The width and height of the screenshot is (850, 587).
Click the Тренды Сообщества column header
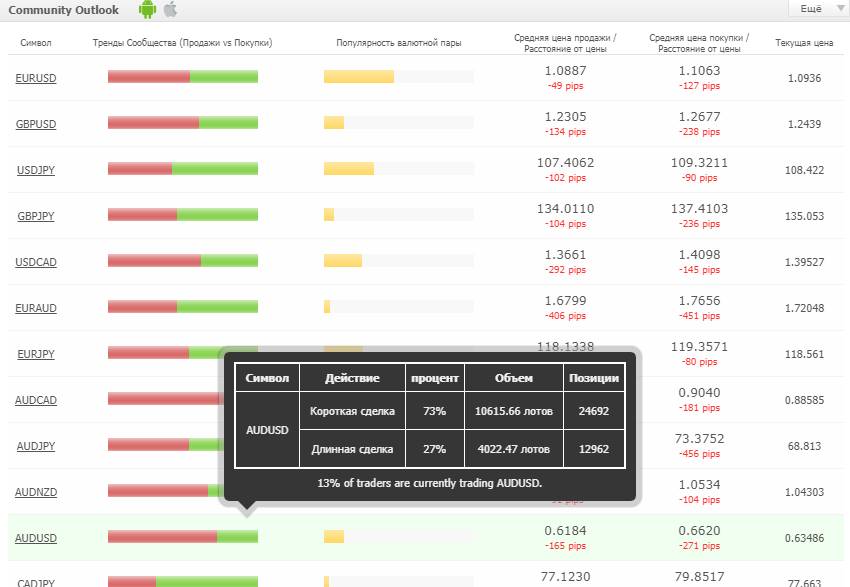pyautogui.click(x=182, y=44)
